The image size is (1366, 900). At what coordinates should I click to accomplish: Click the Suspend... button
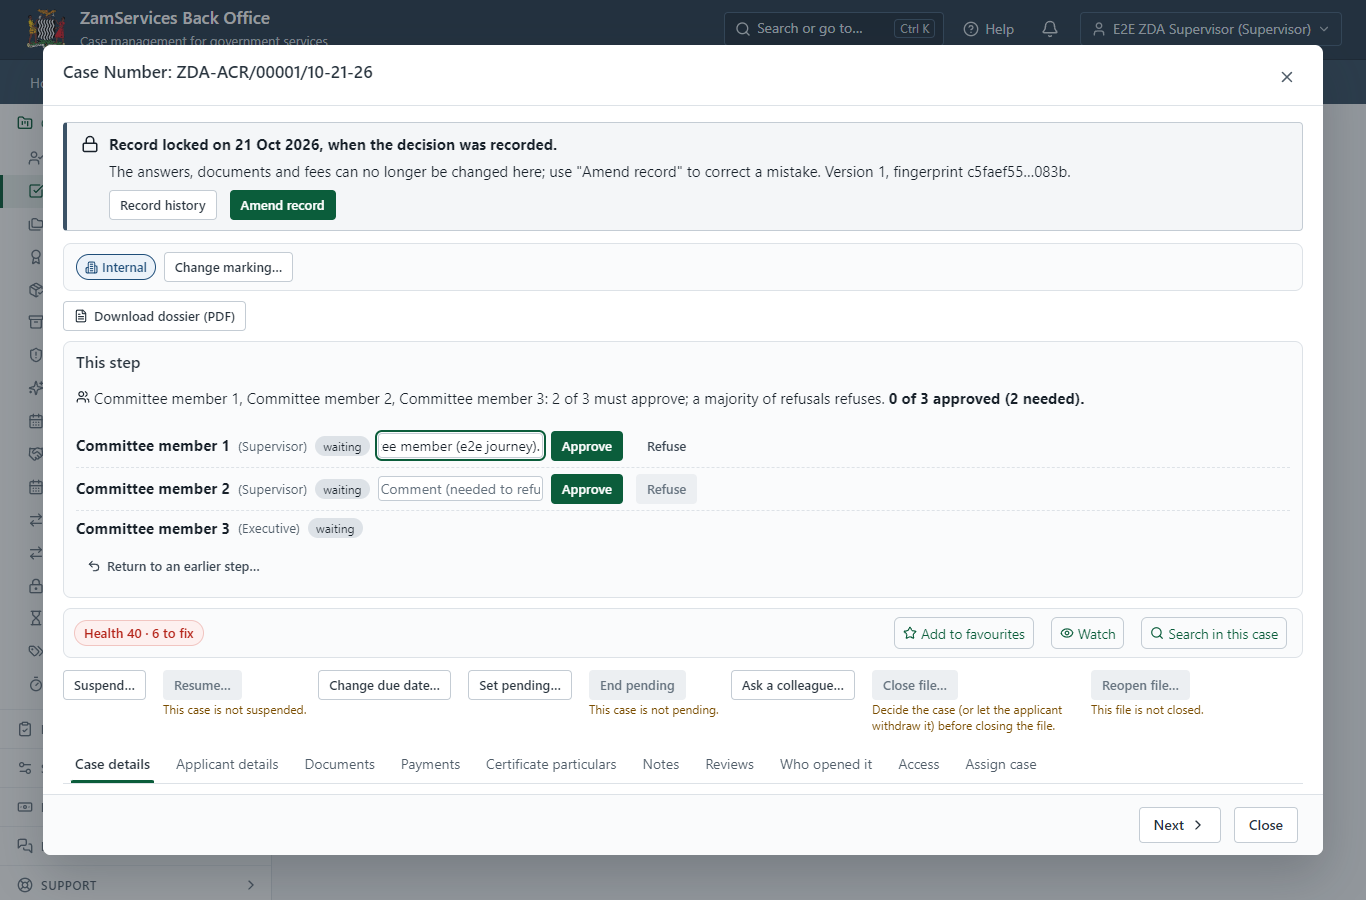pos(104,685)
